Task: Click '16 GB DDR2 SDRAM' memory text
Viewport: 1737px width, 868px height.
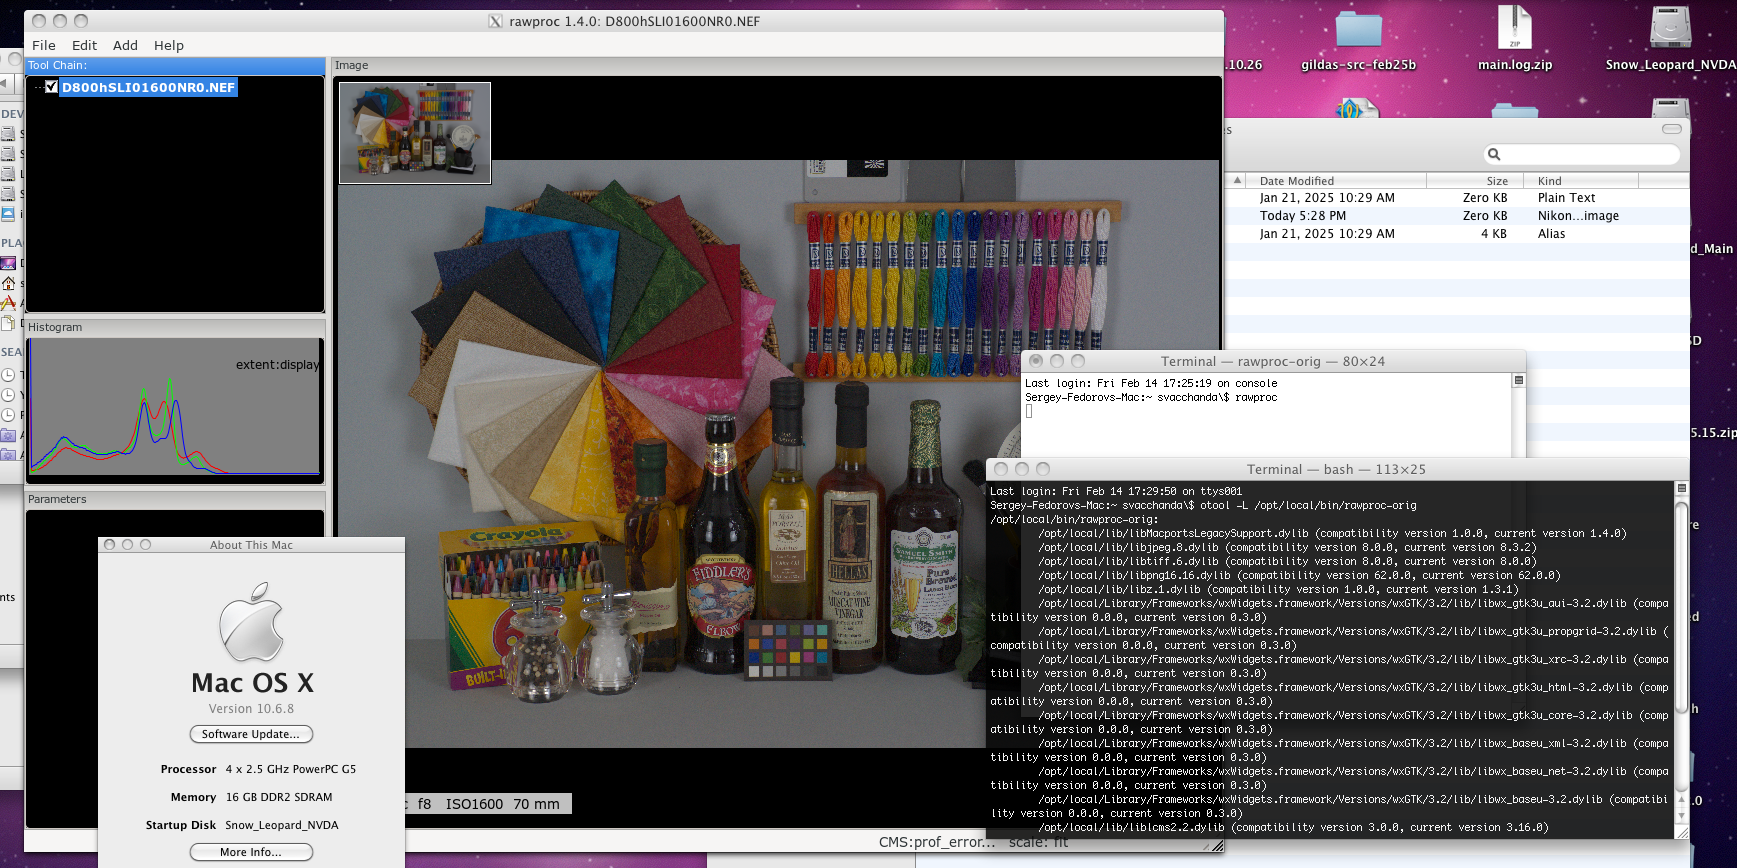Action: pos(279,797)
